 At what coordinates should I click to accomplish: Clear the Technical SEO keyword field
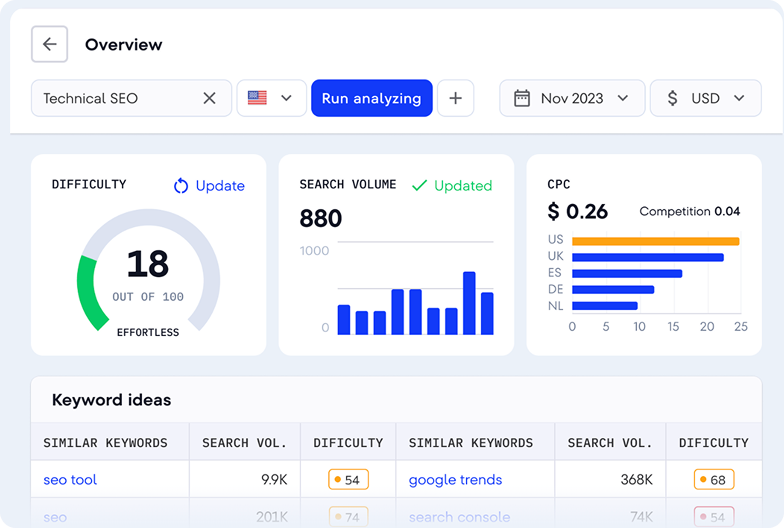pyautogui.click(x=209, y=98)
